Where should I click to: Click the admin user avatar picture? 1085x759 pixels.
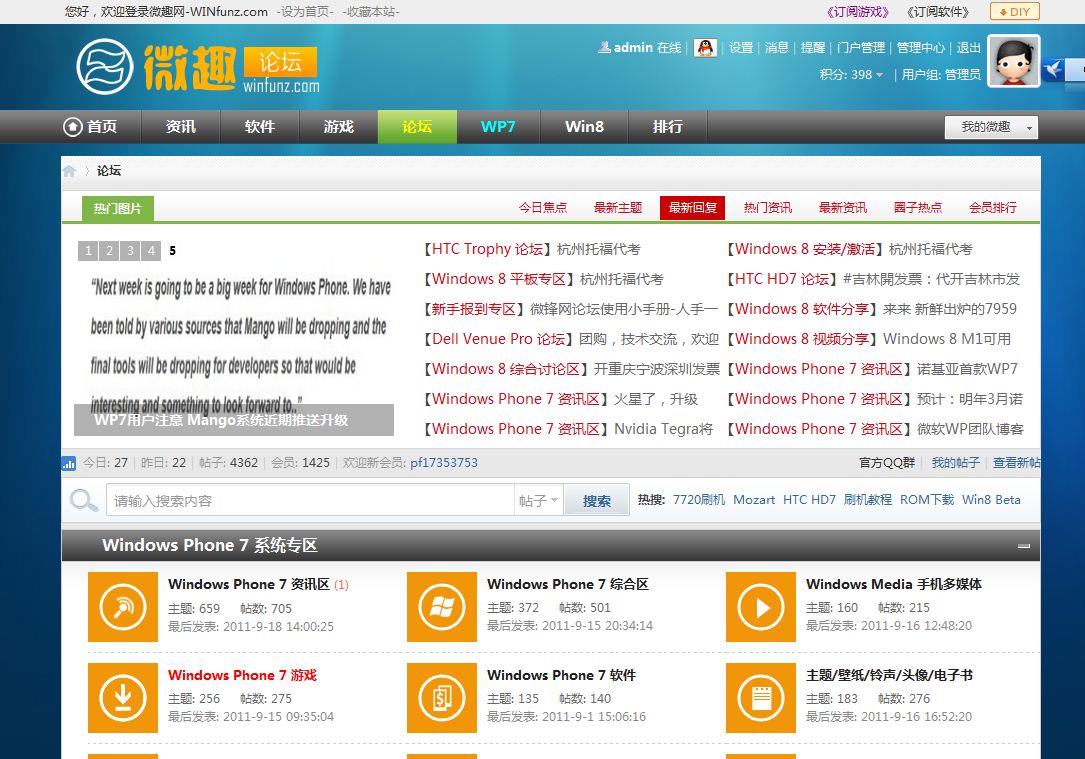tap(1014, 62)
